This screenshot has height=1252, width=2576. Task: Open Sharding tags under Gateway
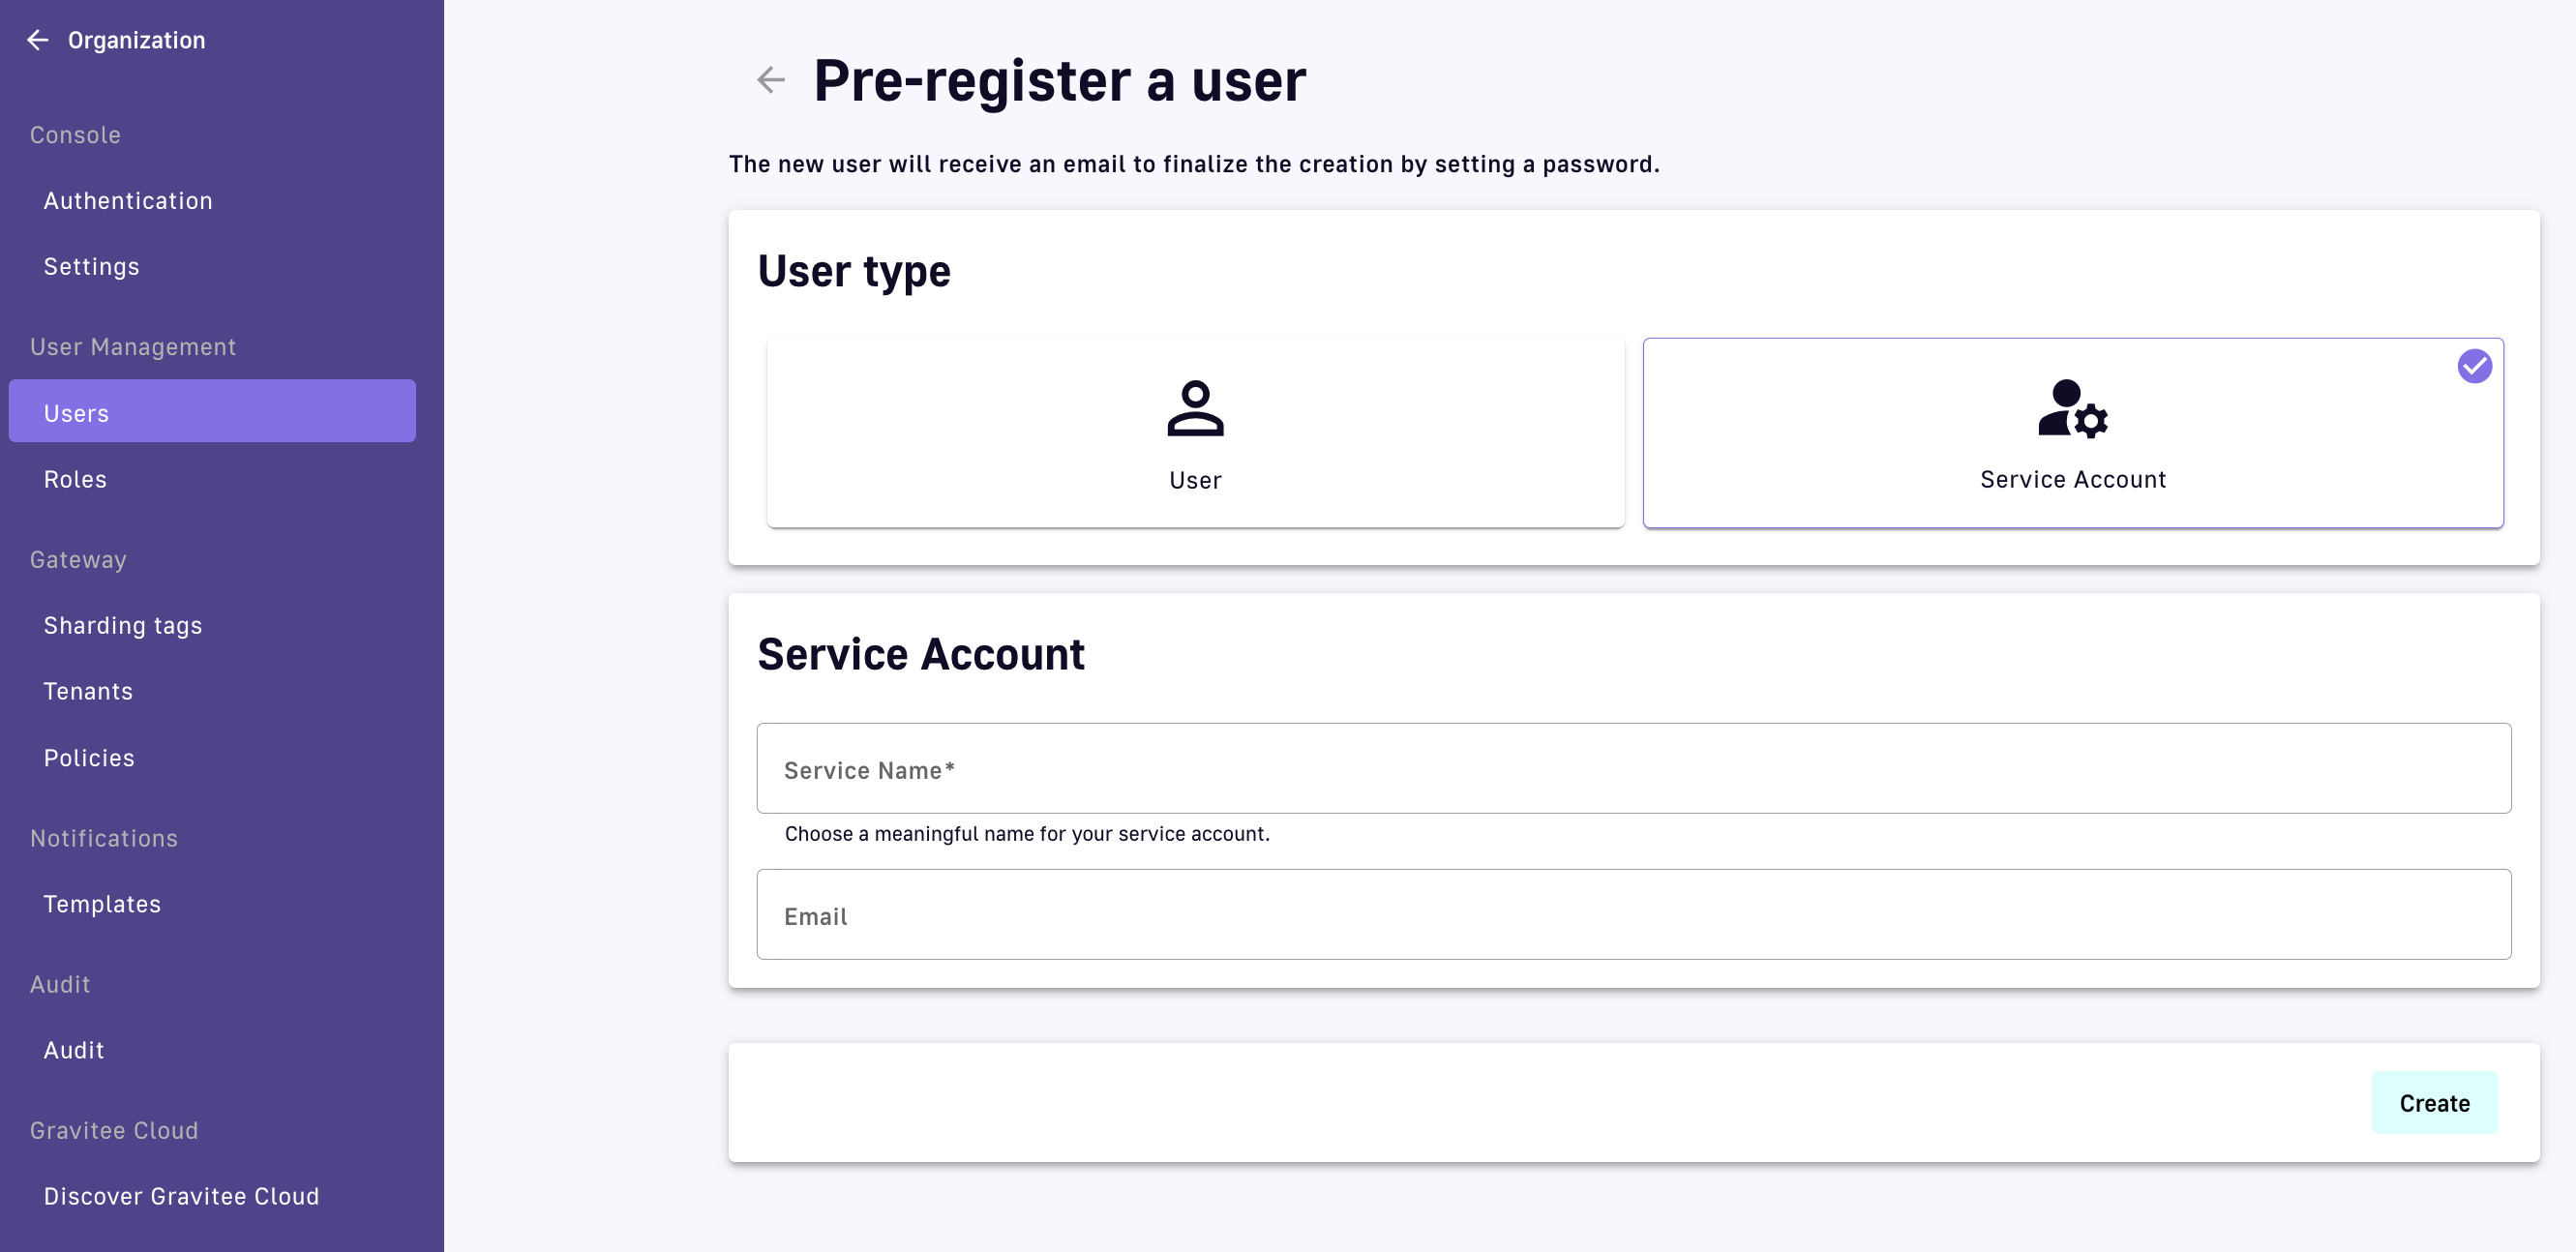tap(123, 625)
